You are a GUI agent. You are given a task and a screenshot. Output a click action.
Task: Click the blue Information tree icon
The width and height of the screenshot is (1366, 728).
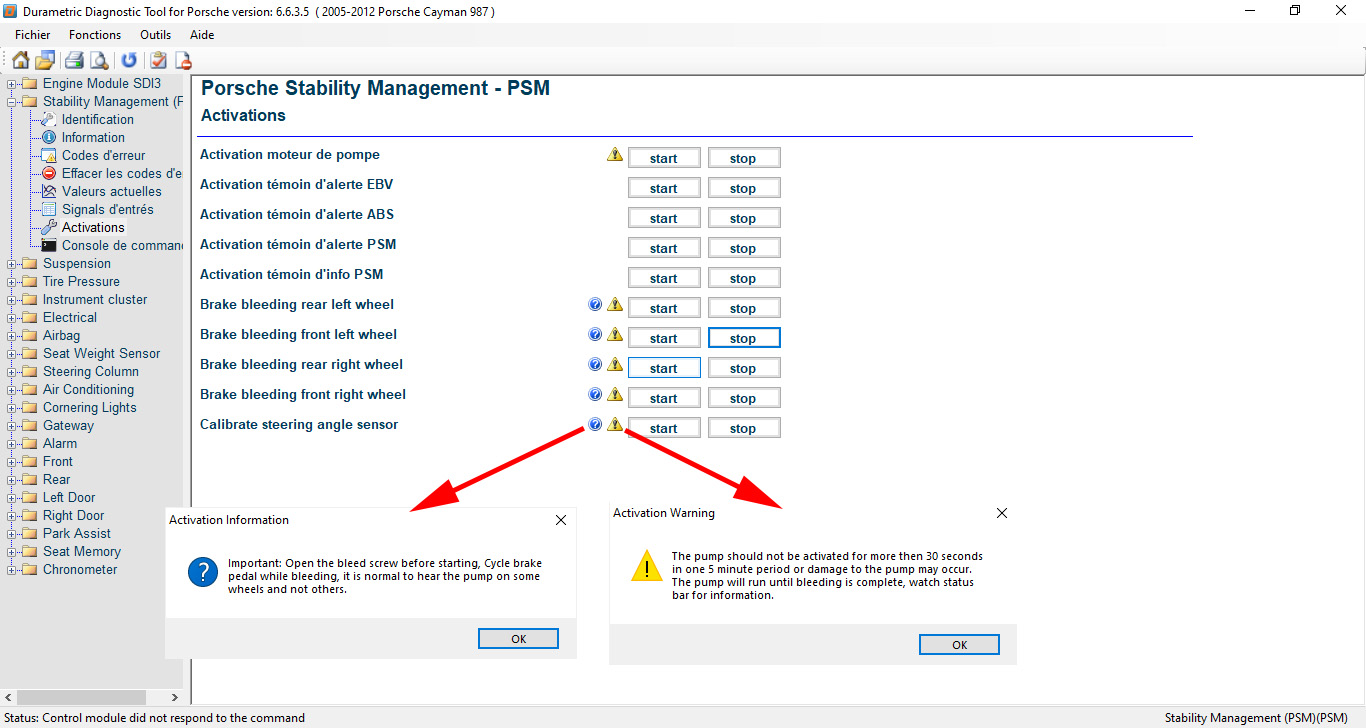click(49, 137)
